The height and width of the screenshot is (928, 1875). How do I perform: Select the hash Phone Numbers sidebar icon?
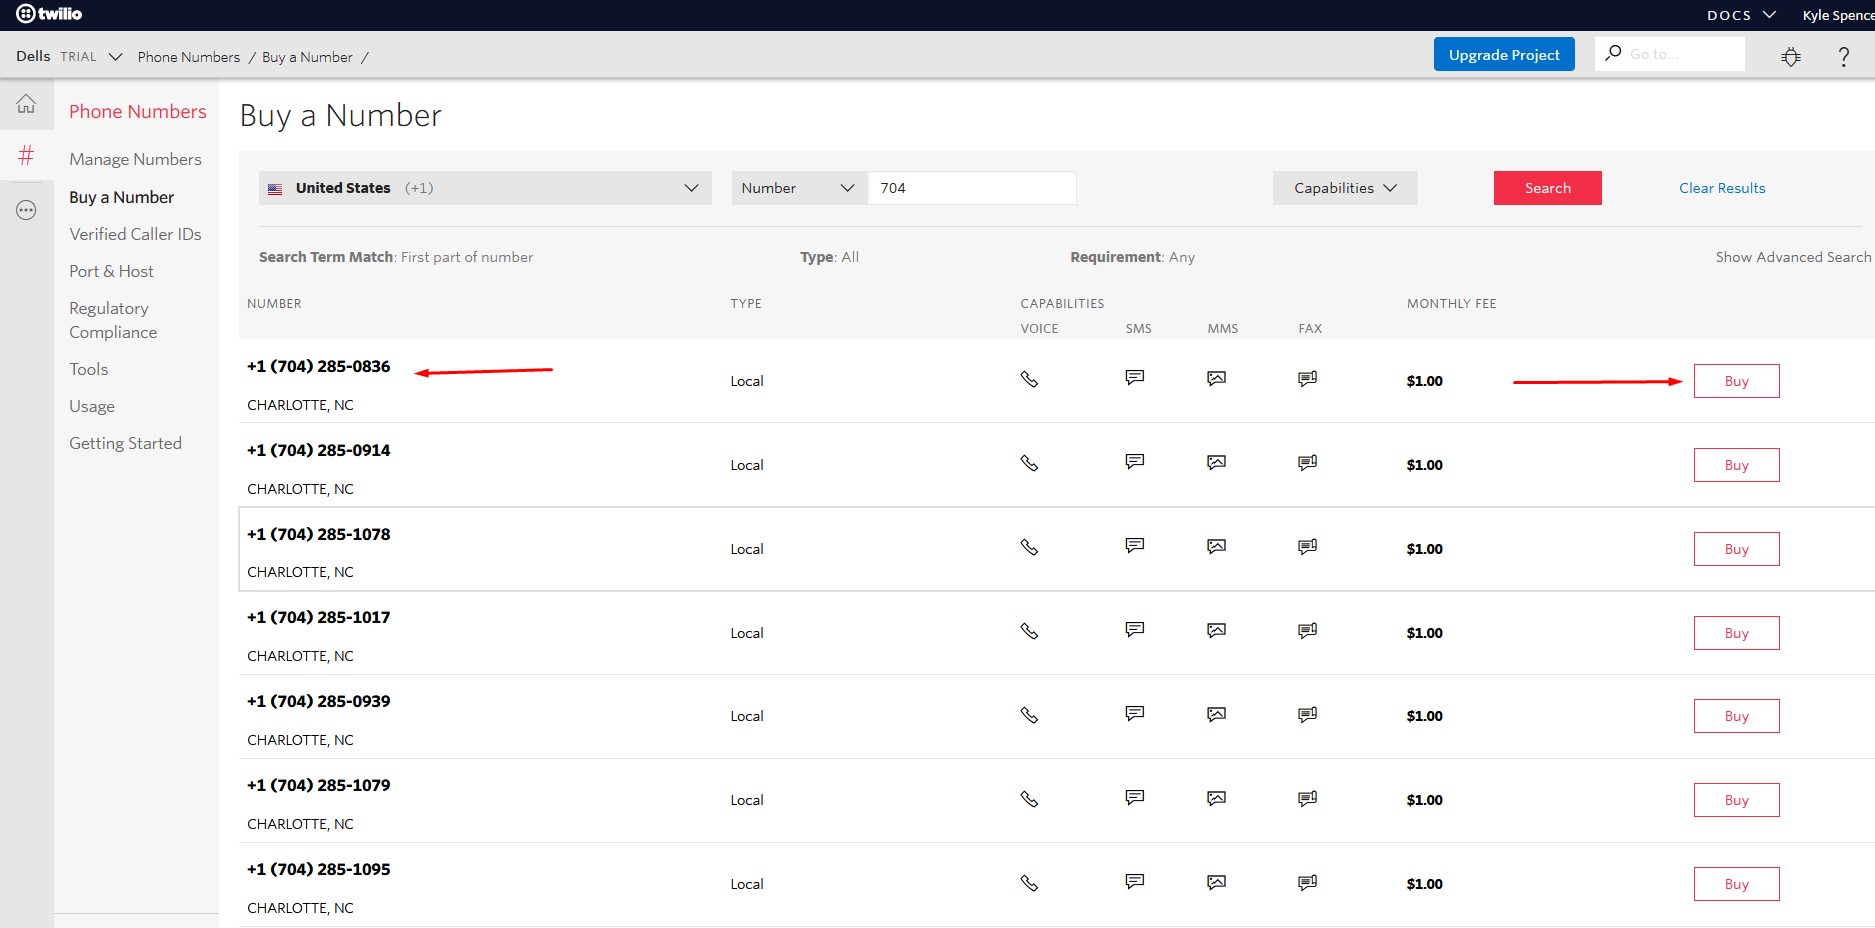pos(26,155)
